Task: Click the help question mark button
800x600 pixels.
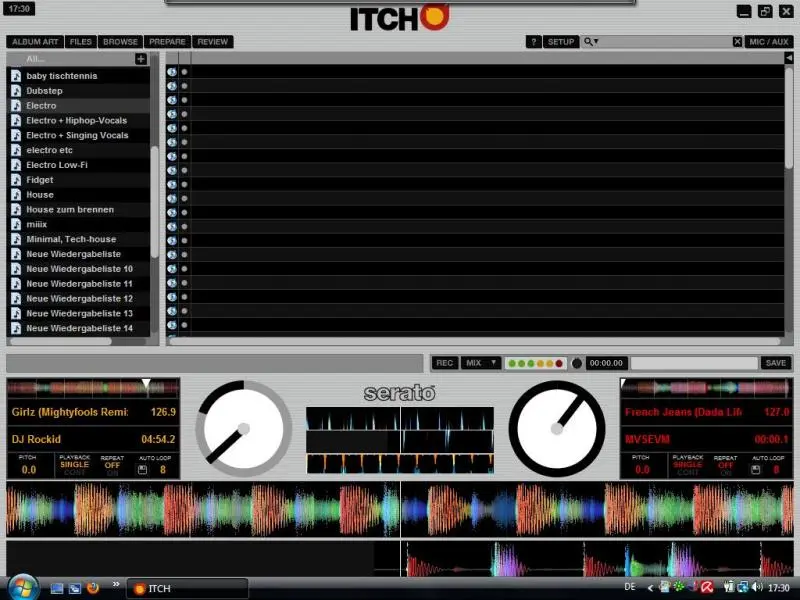Action: tap(534, 42)
